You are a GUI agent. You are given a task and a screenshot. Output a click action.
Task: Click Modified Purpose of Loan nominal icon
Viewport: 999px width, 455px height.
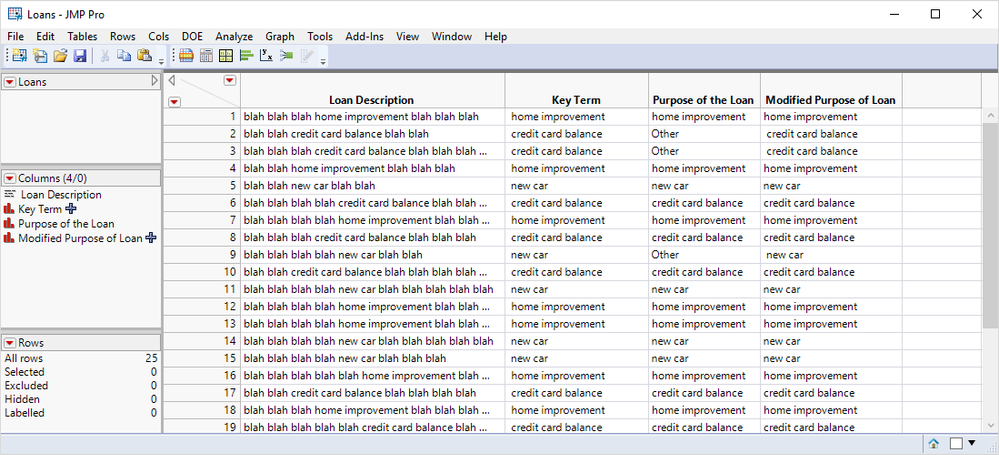pyautogui.click(x=9, y=238)
